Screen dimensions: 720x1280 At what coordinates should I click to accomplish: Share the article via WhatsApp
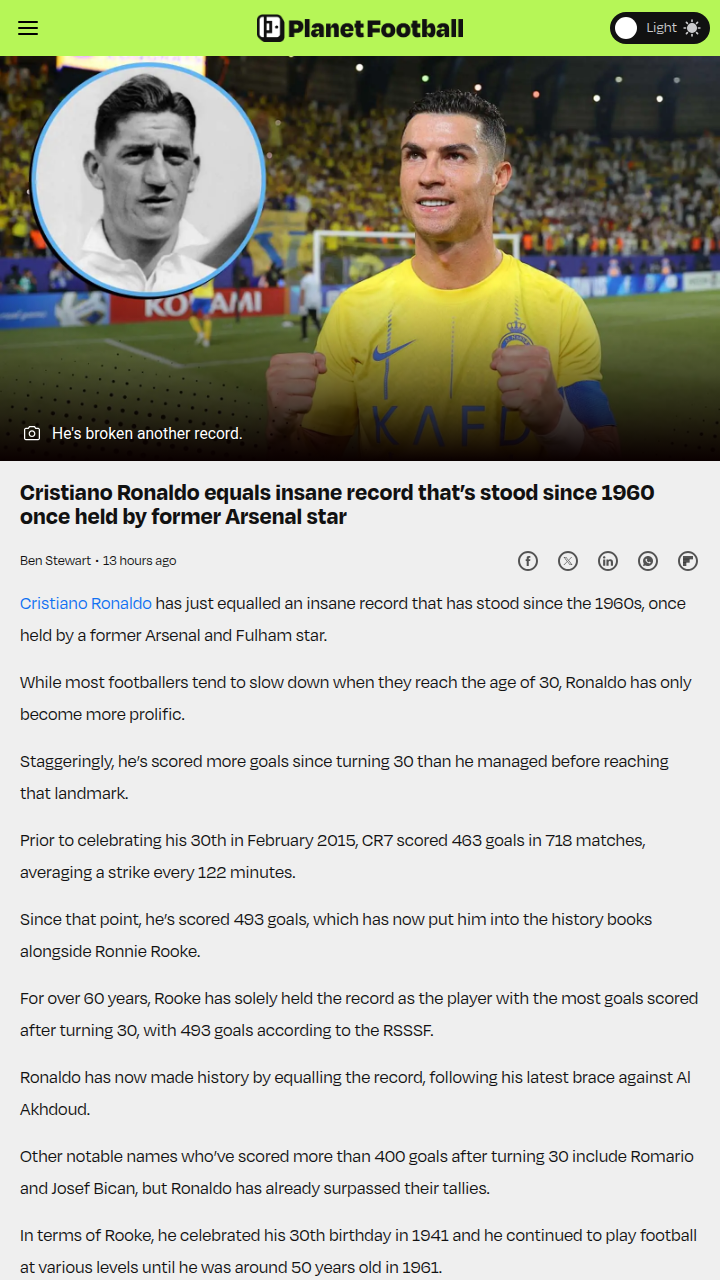click(648, 561)
